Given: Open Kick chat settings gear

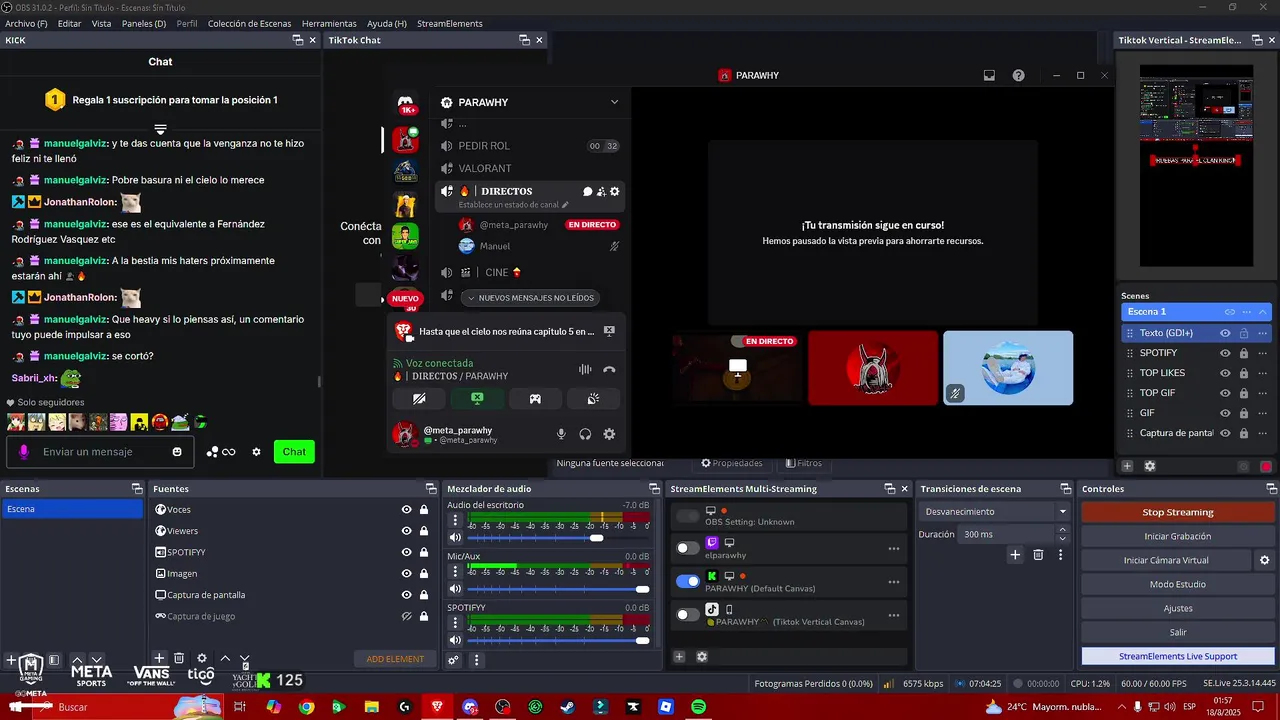Looking at the screenshot, I should [x=256, y=452].
